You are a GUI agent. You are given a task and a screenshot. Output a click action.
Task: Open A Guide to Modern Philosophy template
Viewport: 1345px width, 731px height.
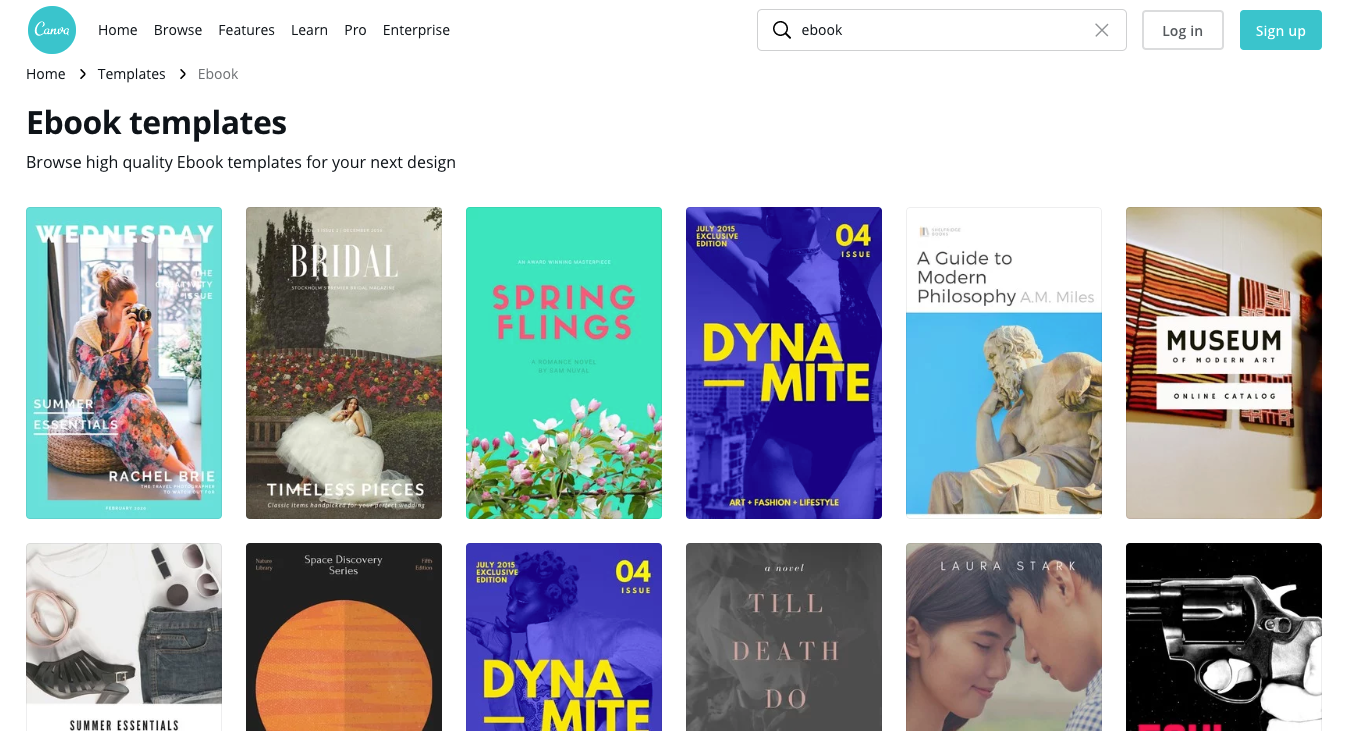pos(1003,362)
